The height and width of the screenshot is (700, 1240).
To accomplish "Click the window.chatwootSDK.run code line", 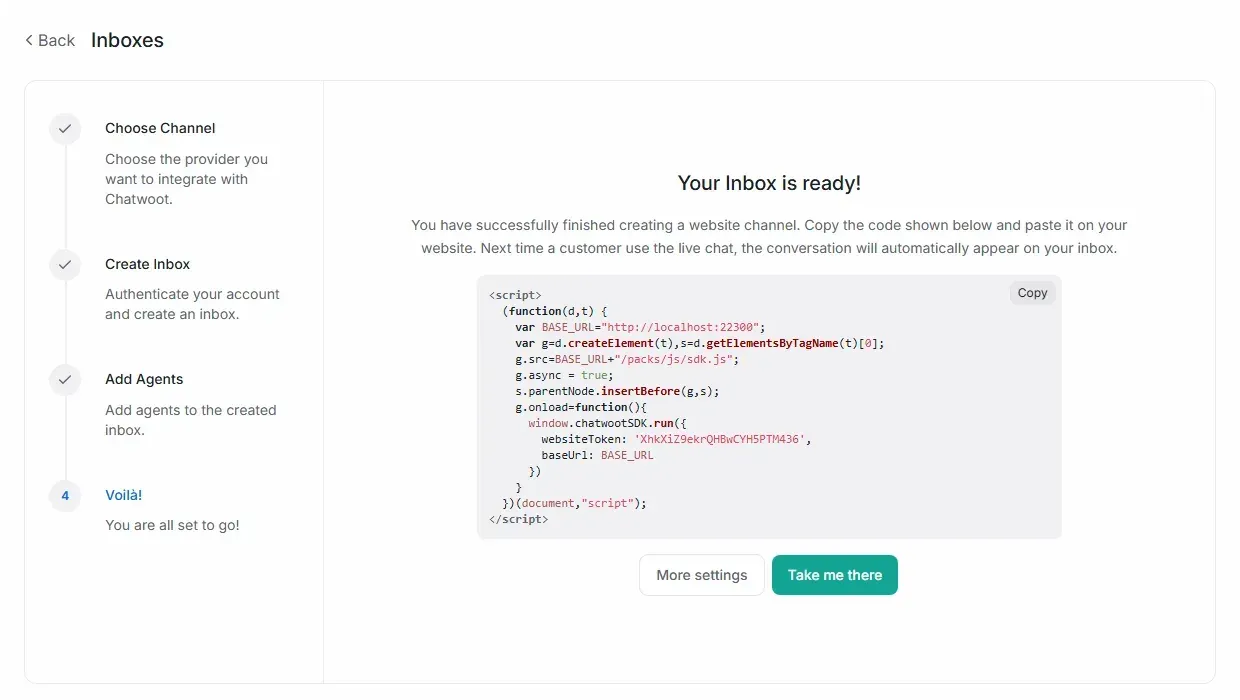I will click(607, 423).
